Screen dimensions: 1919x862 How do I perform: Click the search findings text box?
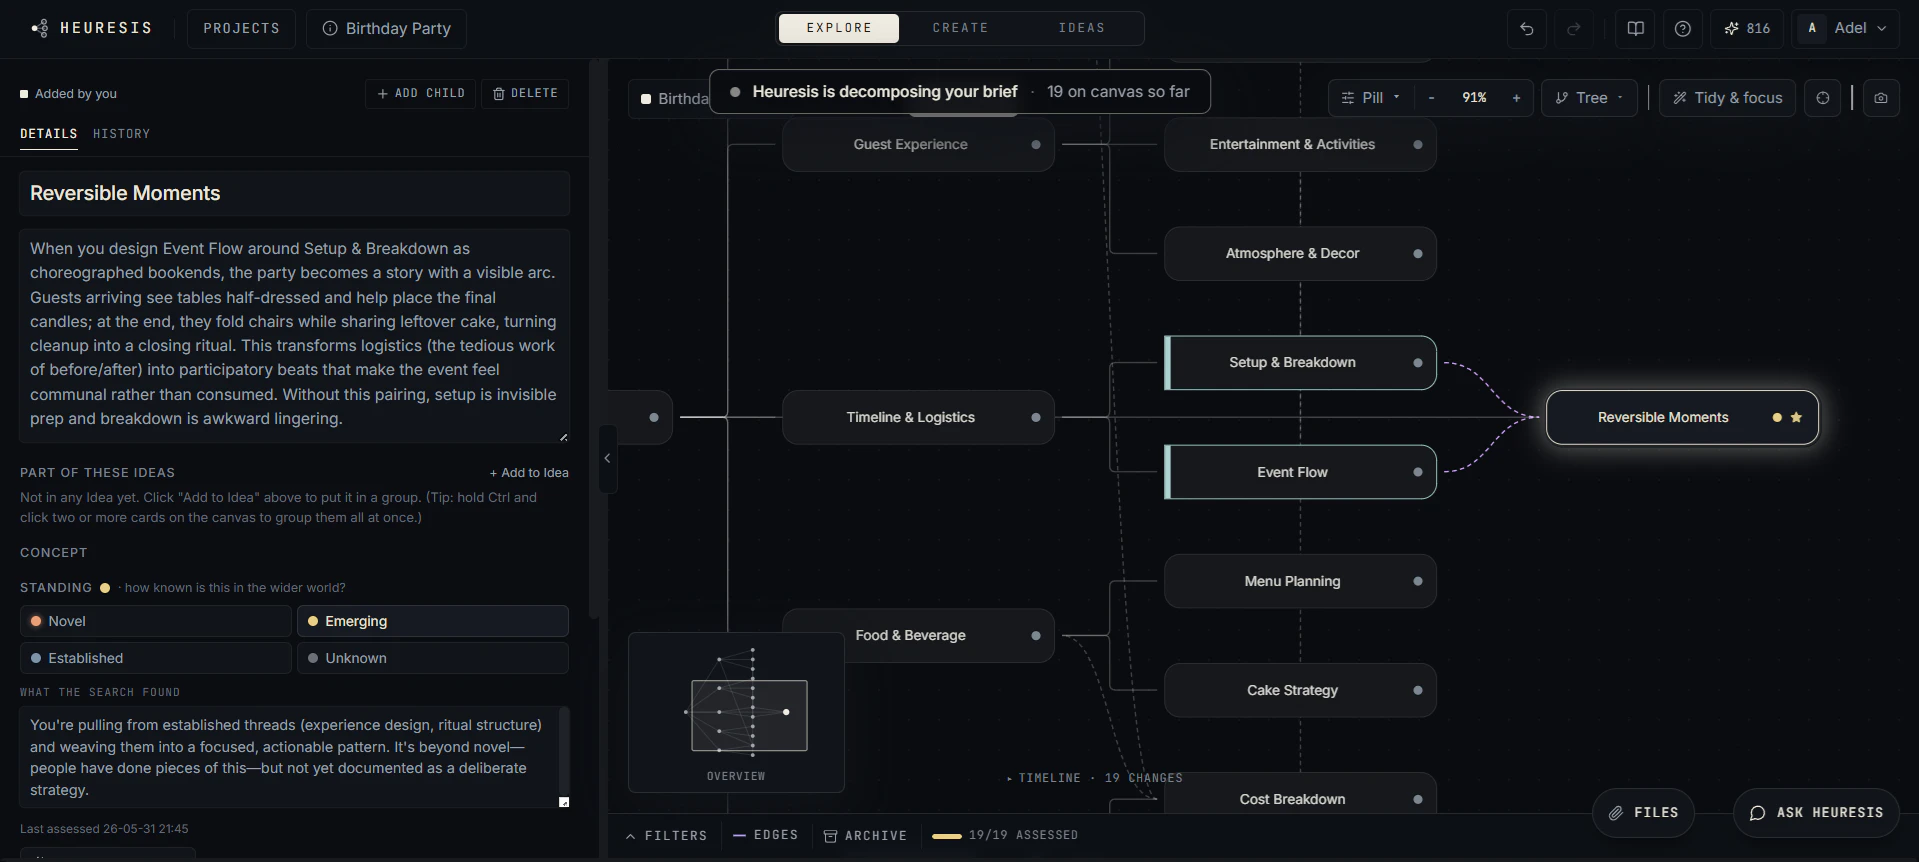294,757
